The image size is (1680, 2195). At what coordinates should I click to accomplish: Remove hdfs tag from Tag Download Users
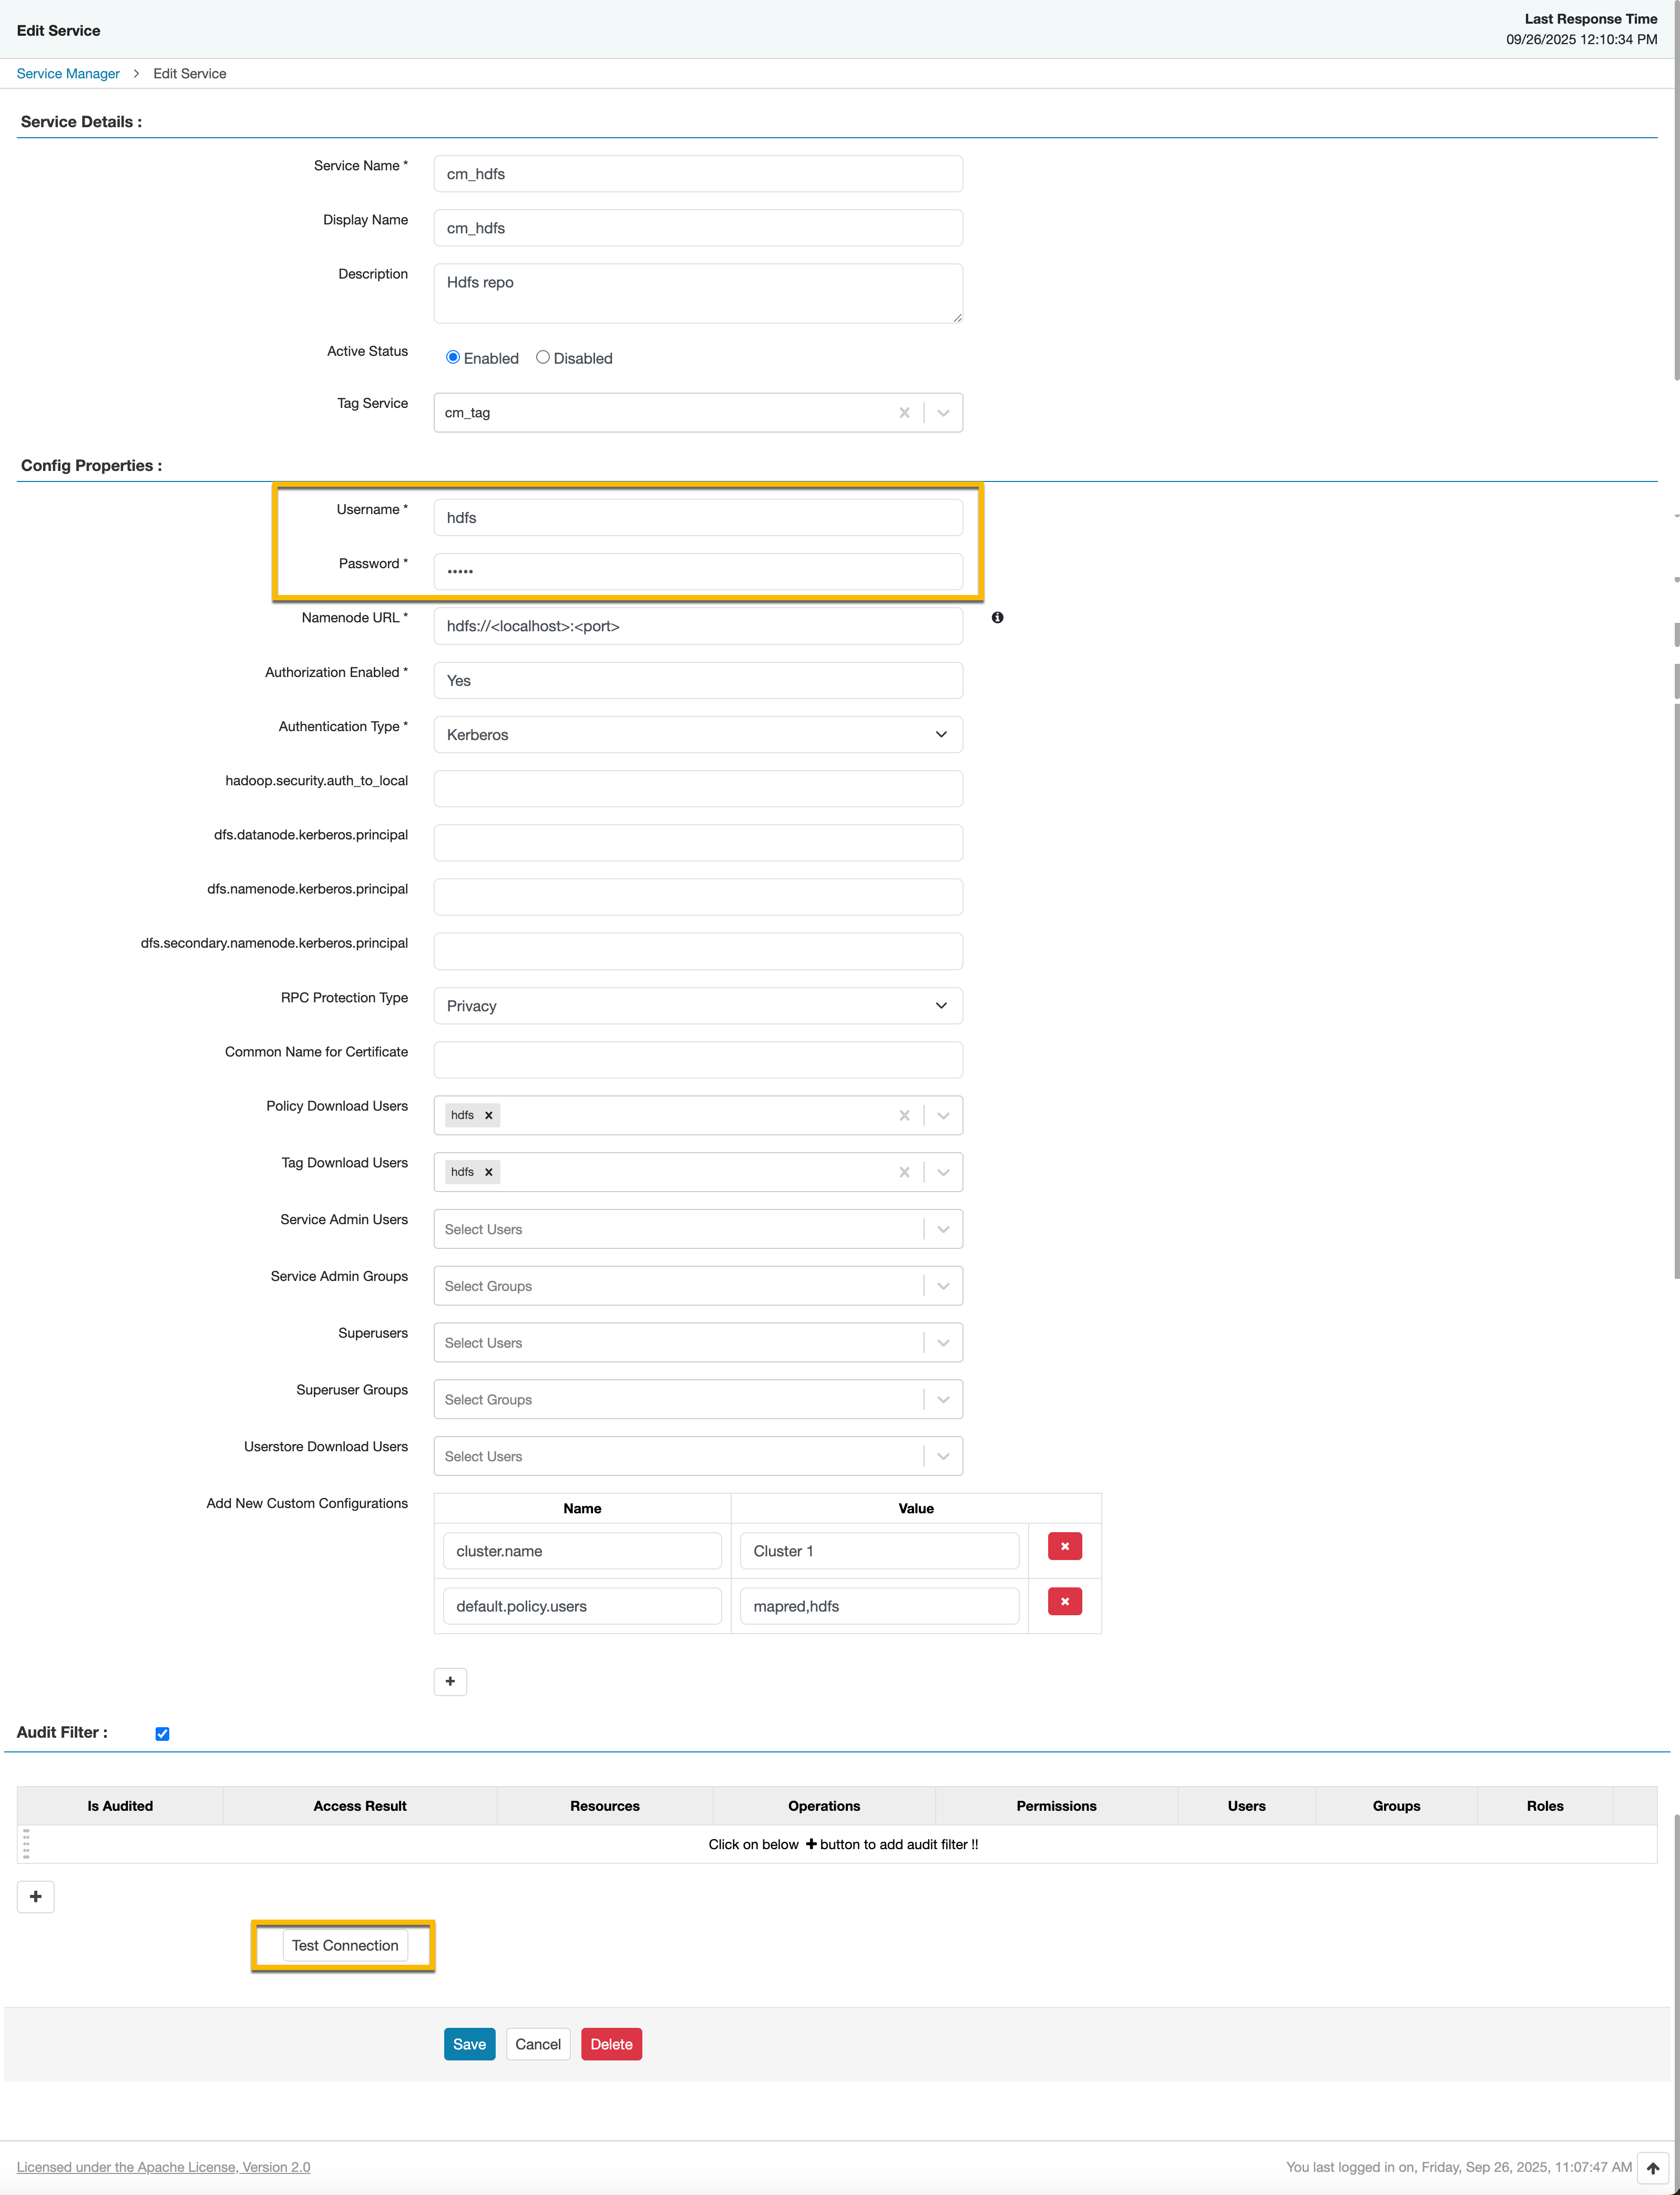[489, 1172]
